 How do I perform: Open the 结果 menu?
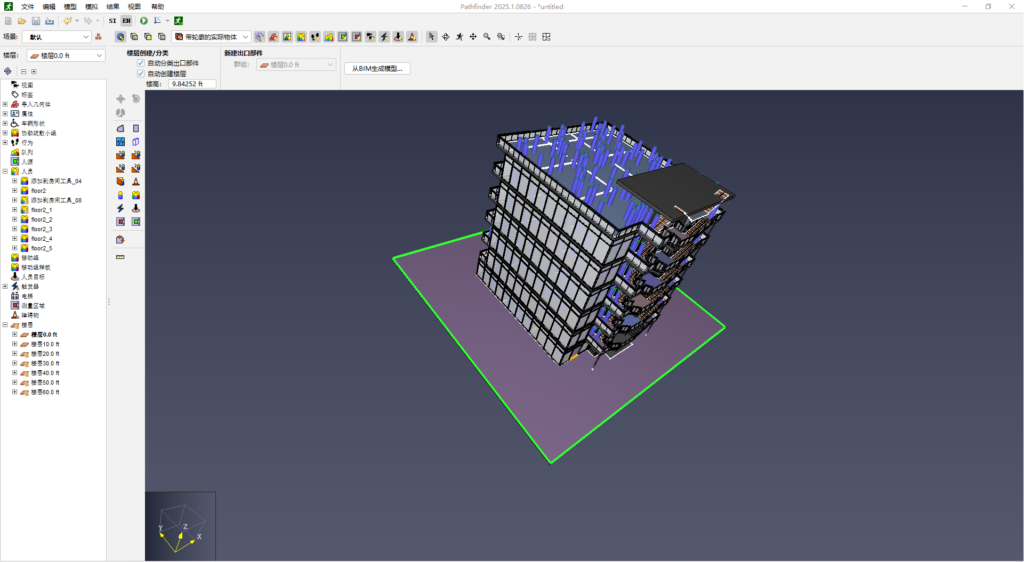pos(113,6)
